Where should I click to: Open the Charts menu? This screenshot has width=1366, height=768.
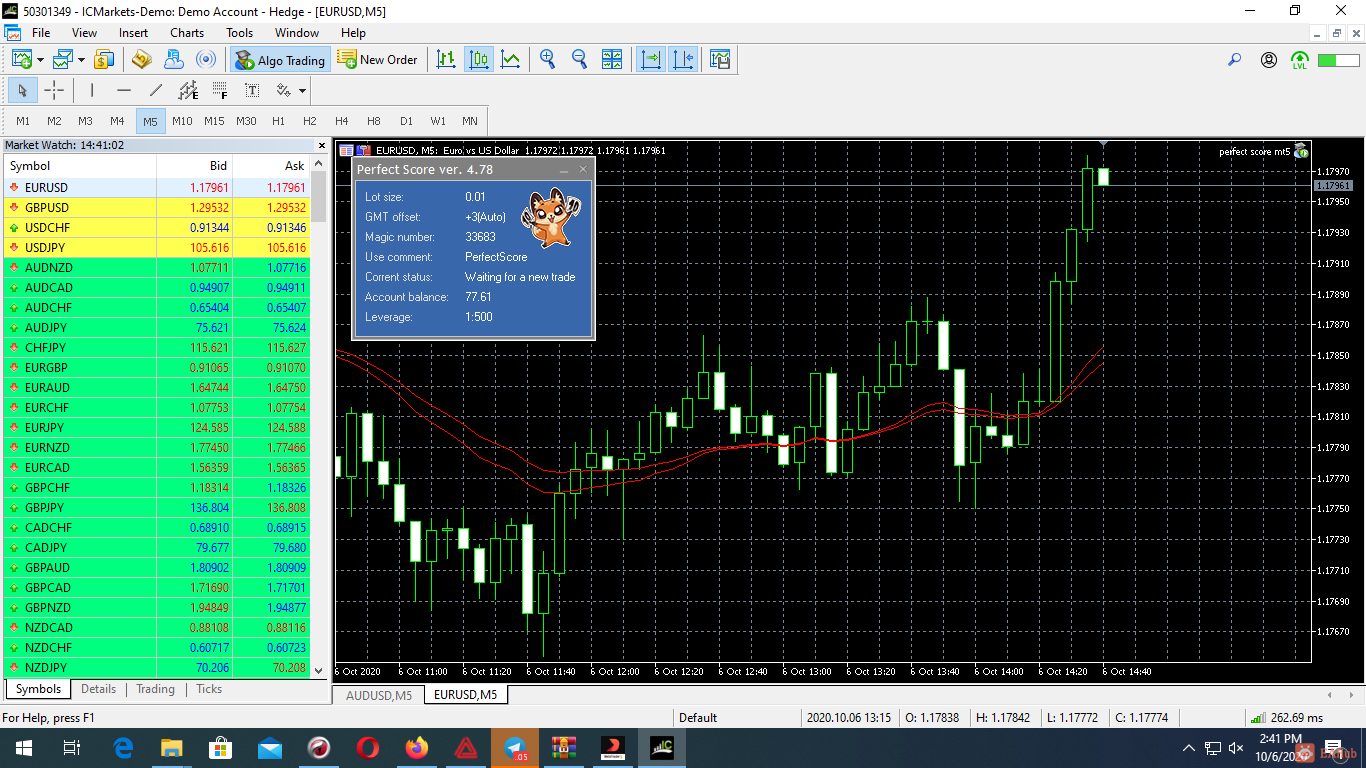coord(187,33)
